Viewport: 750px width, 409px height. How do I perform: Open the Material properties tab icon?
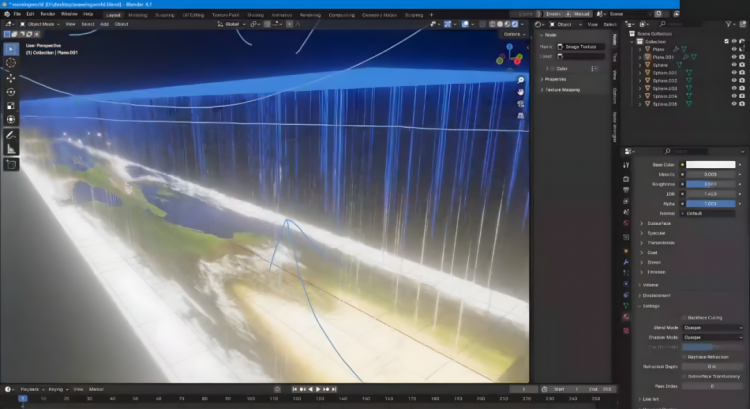626,317
